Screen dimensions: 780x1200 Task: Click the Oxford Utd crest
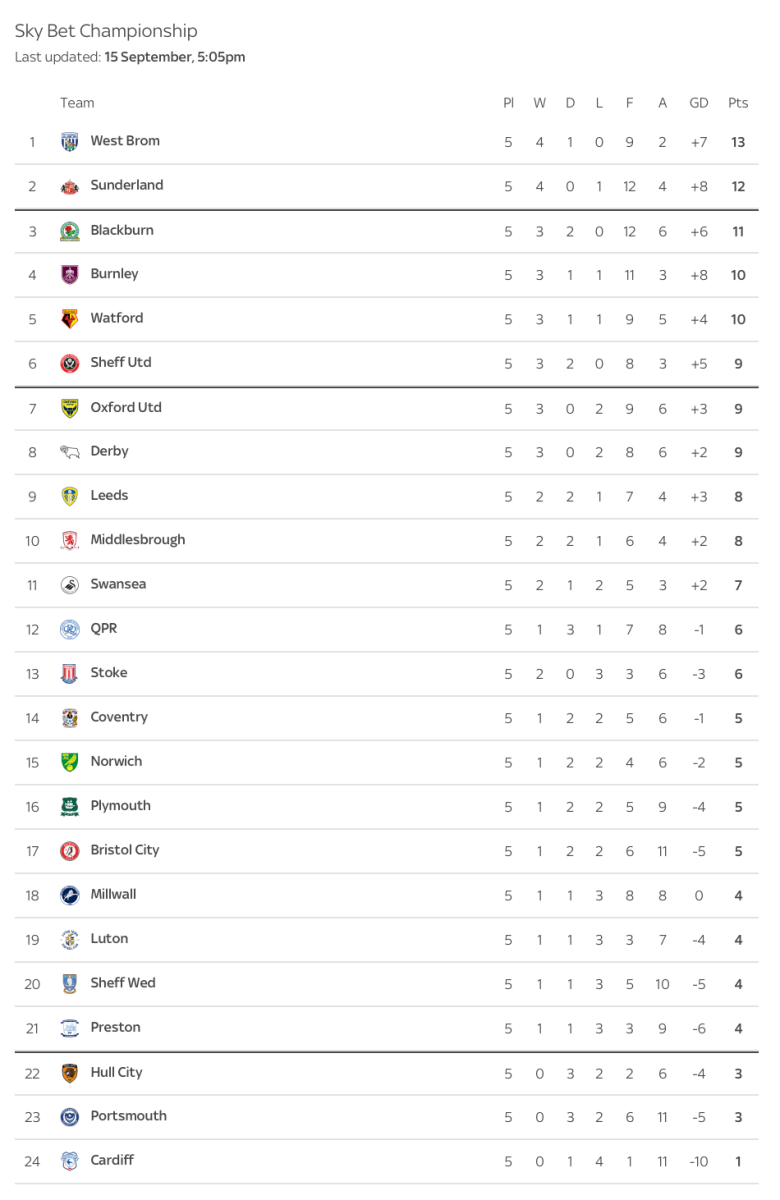pos(69,408)
